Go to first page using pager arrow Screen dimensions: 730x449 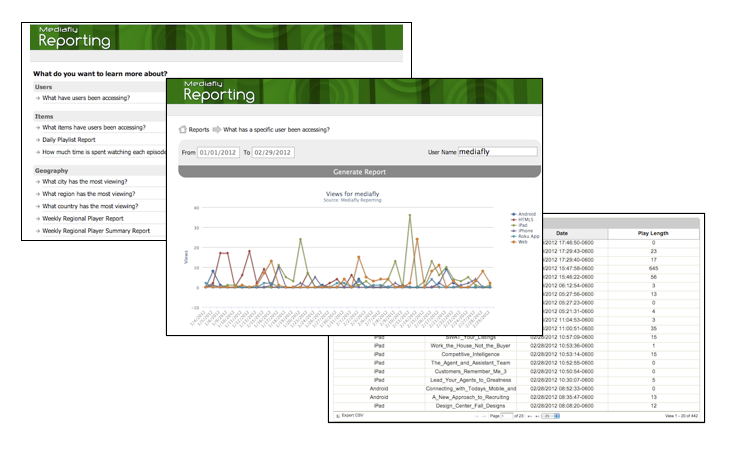[x=476, y=416]
